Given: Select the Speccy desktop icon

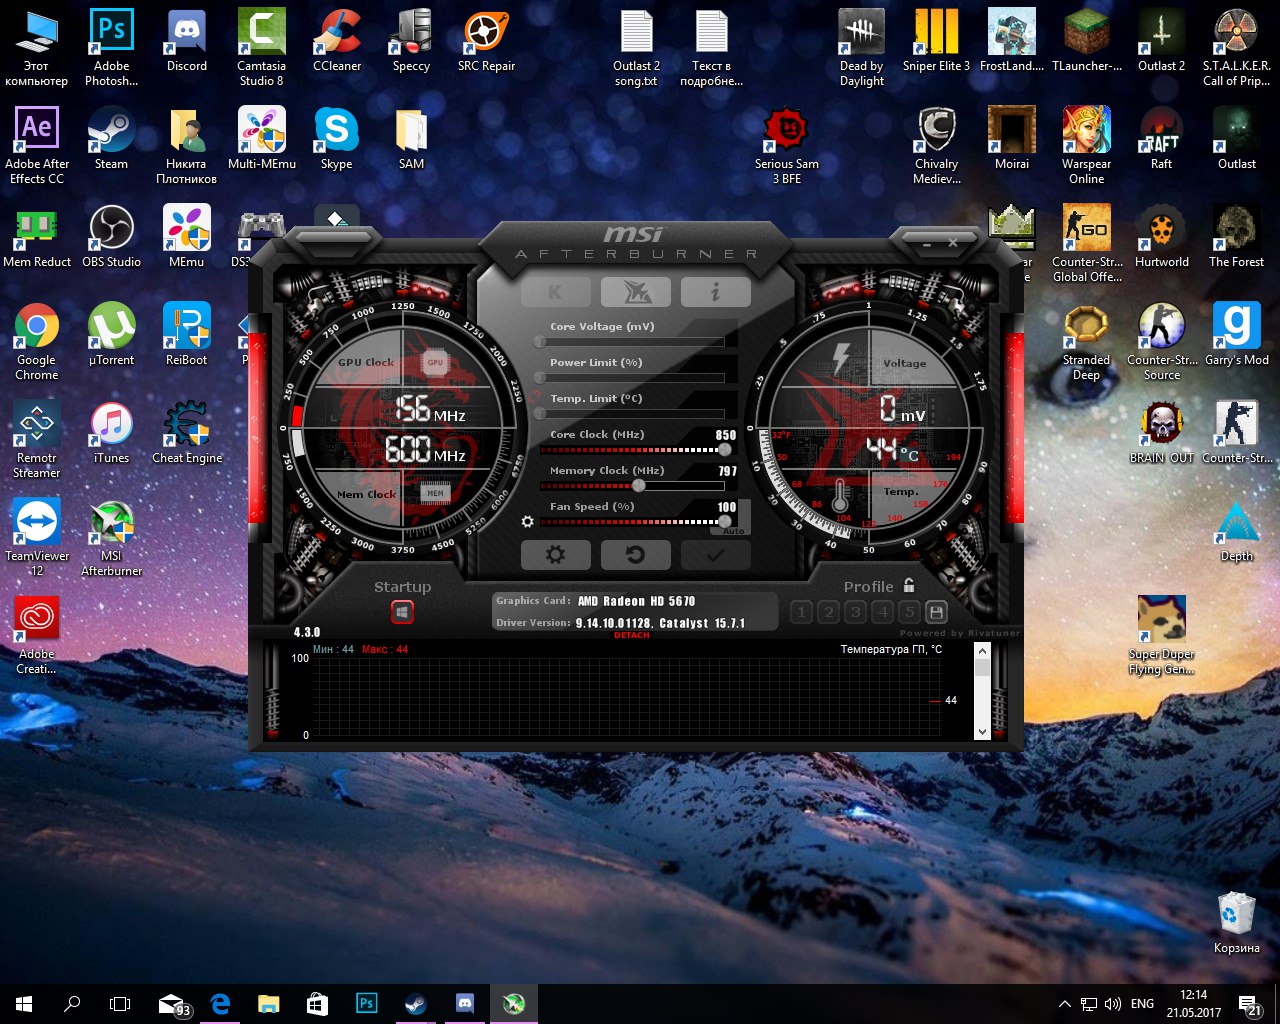Looking at the screenshot, I should coord(411,41).
